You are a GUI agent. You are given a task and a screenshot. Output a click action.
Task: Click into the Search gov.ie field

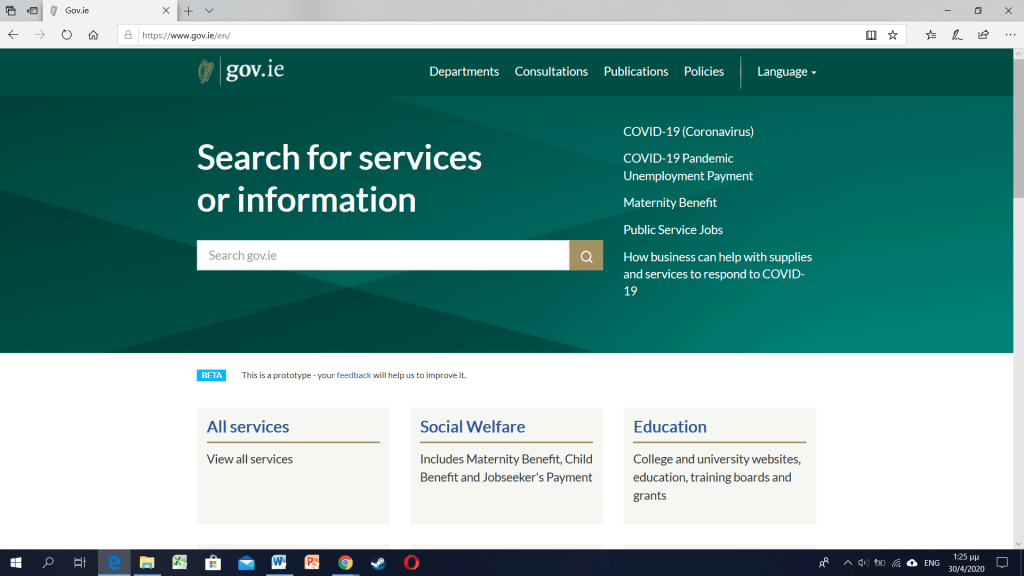click(383, 255)
